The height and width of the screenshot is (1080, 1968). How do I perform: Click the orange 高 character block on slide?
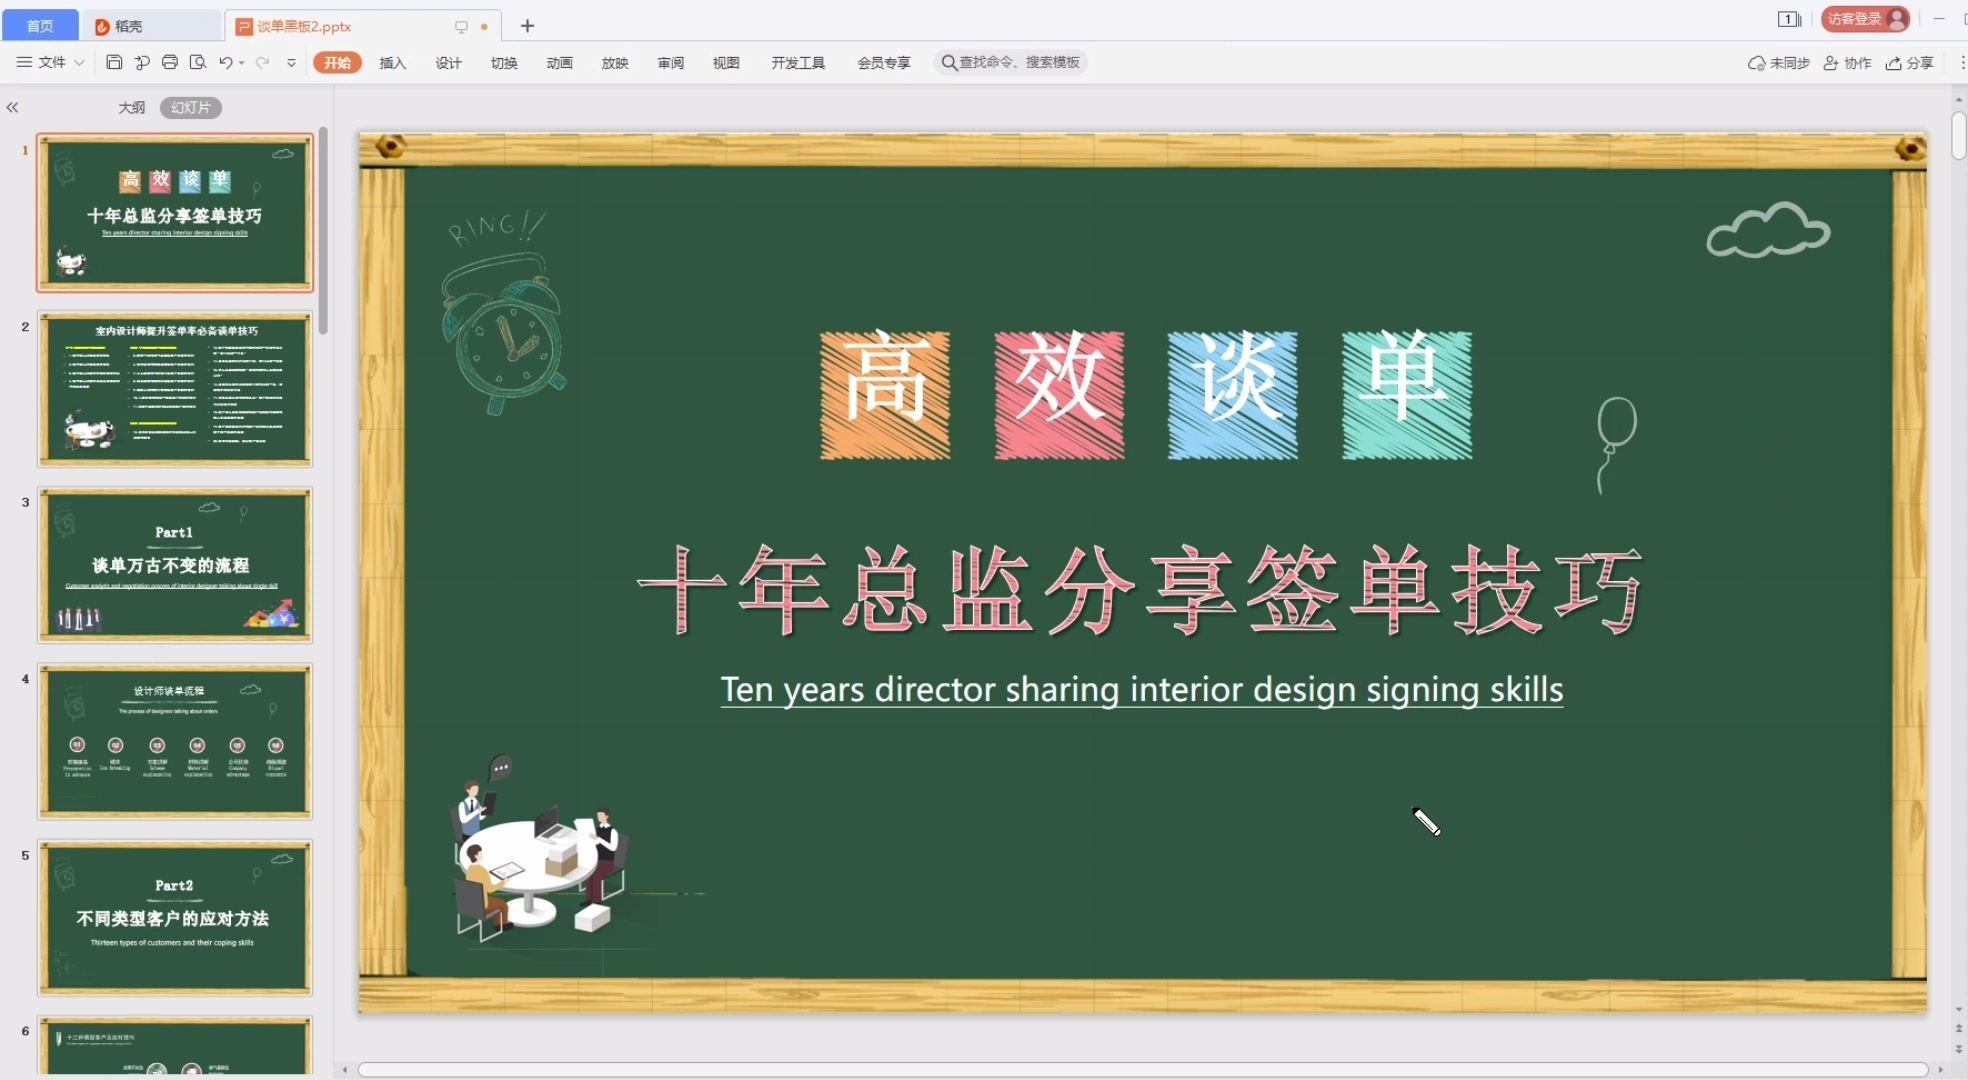click(885, 395)
